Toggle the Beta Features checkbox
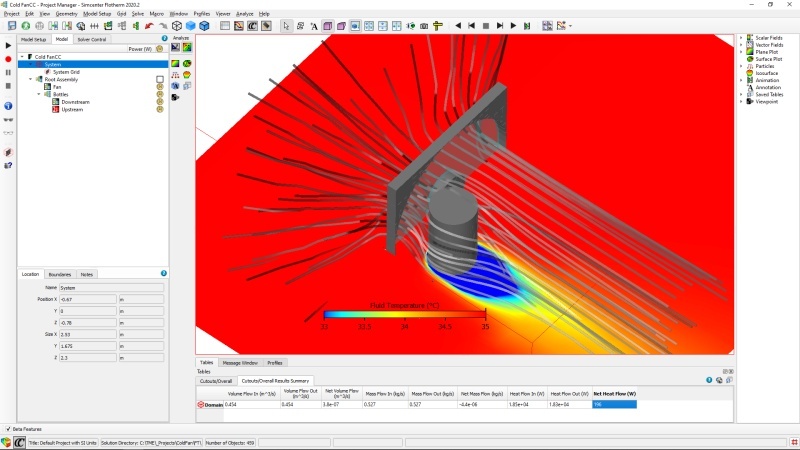This screenshot has height=450, width=800. (6, 428)
